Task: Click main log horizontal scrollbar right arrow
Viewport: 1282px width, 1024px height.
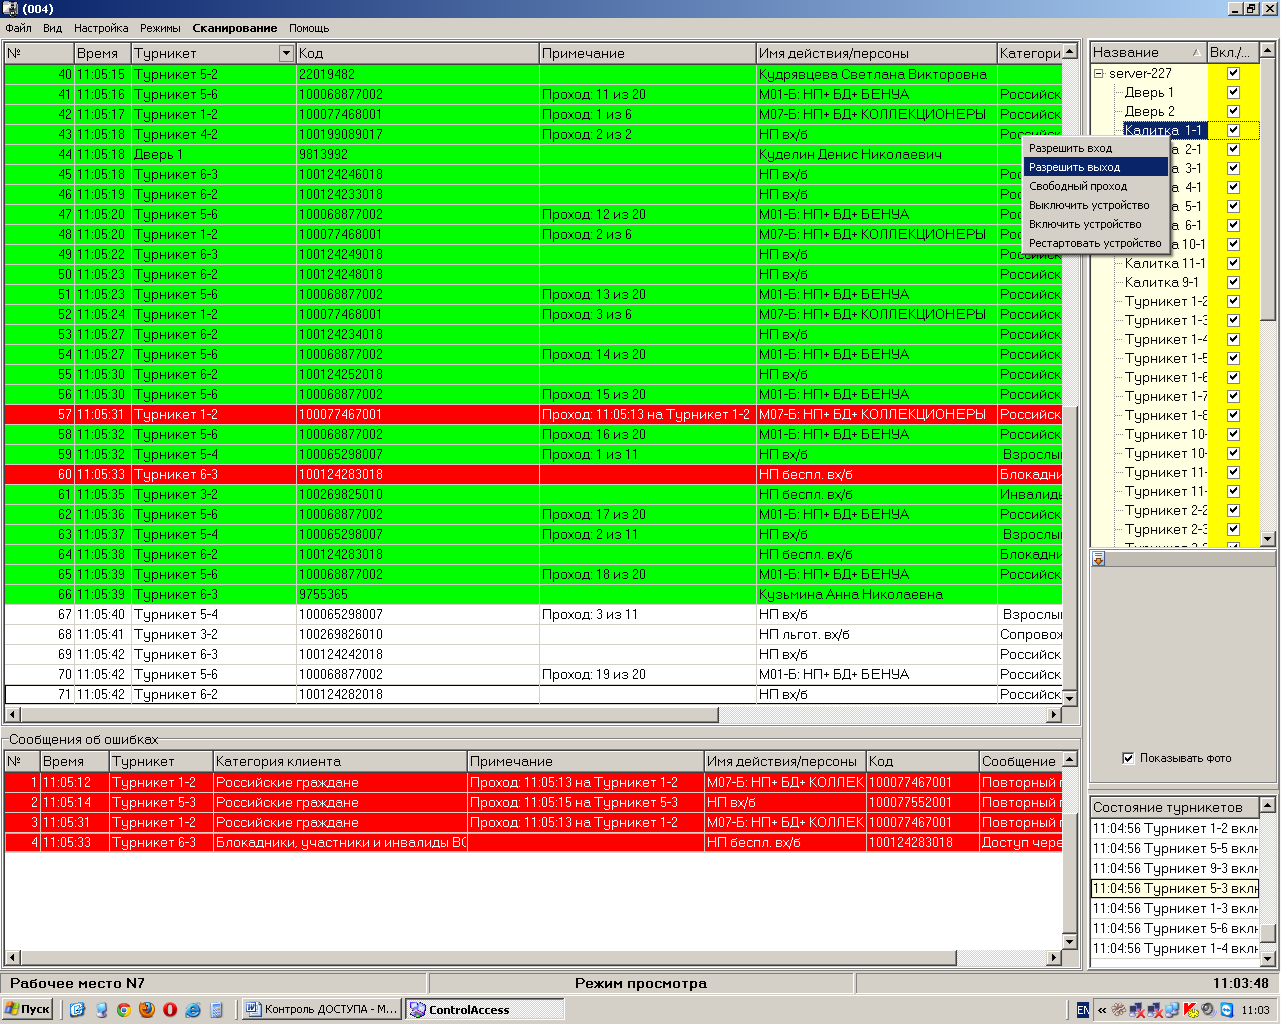Action: coord(1053,715)
